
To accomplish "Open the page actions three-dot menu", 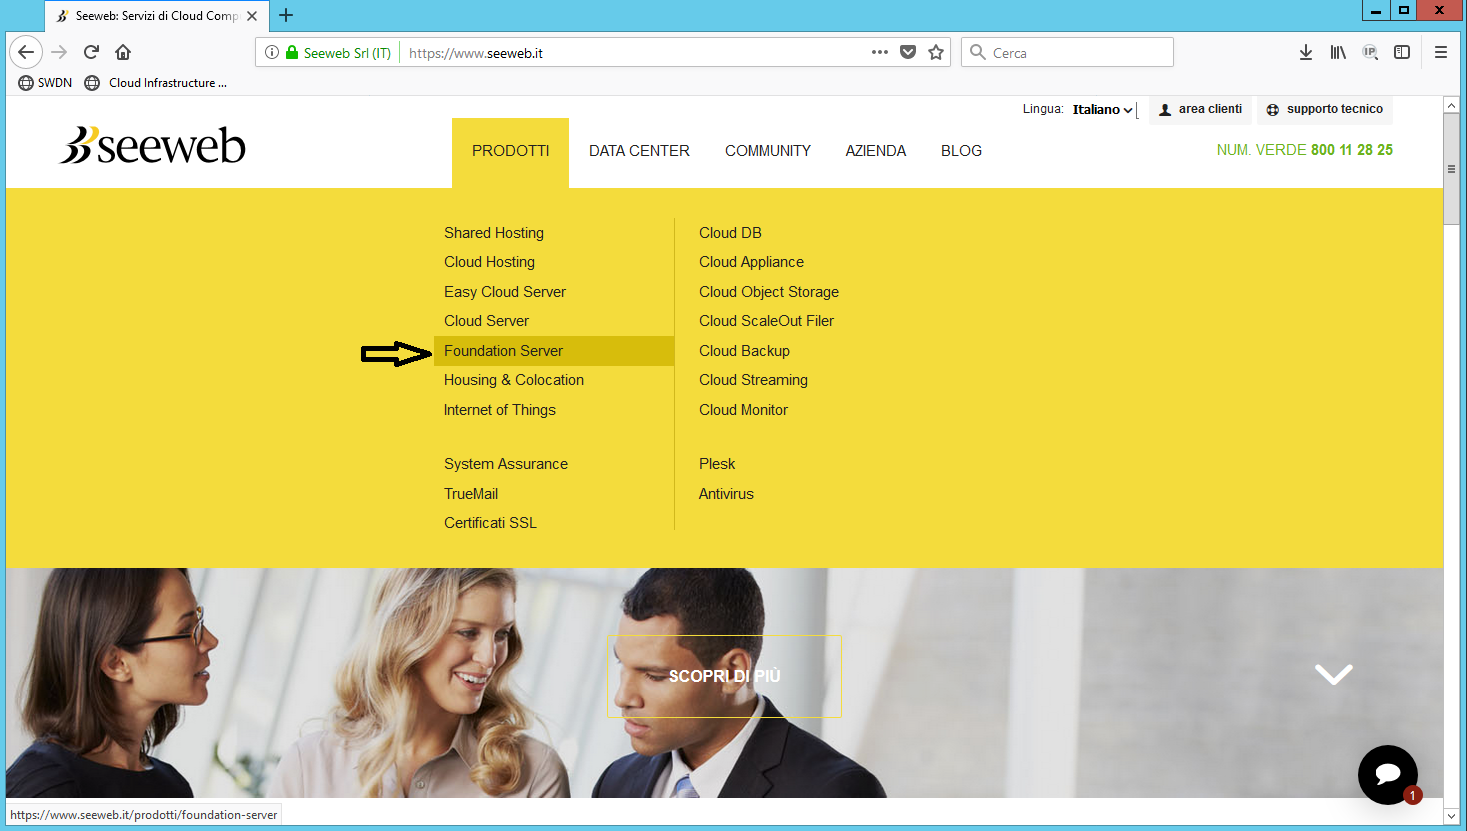I will point(880,52).
